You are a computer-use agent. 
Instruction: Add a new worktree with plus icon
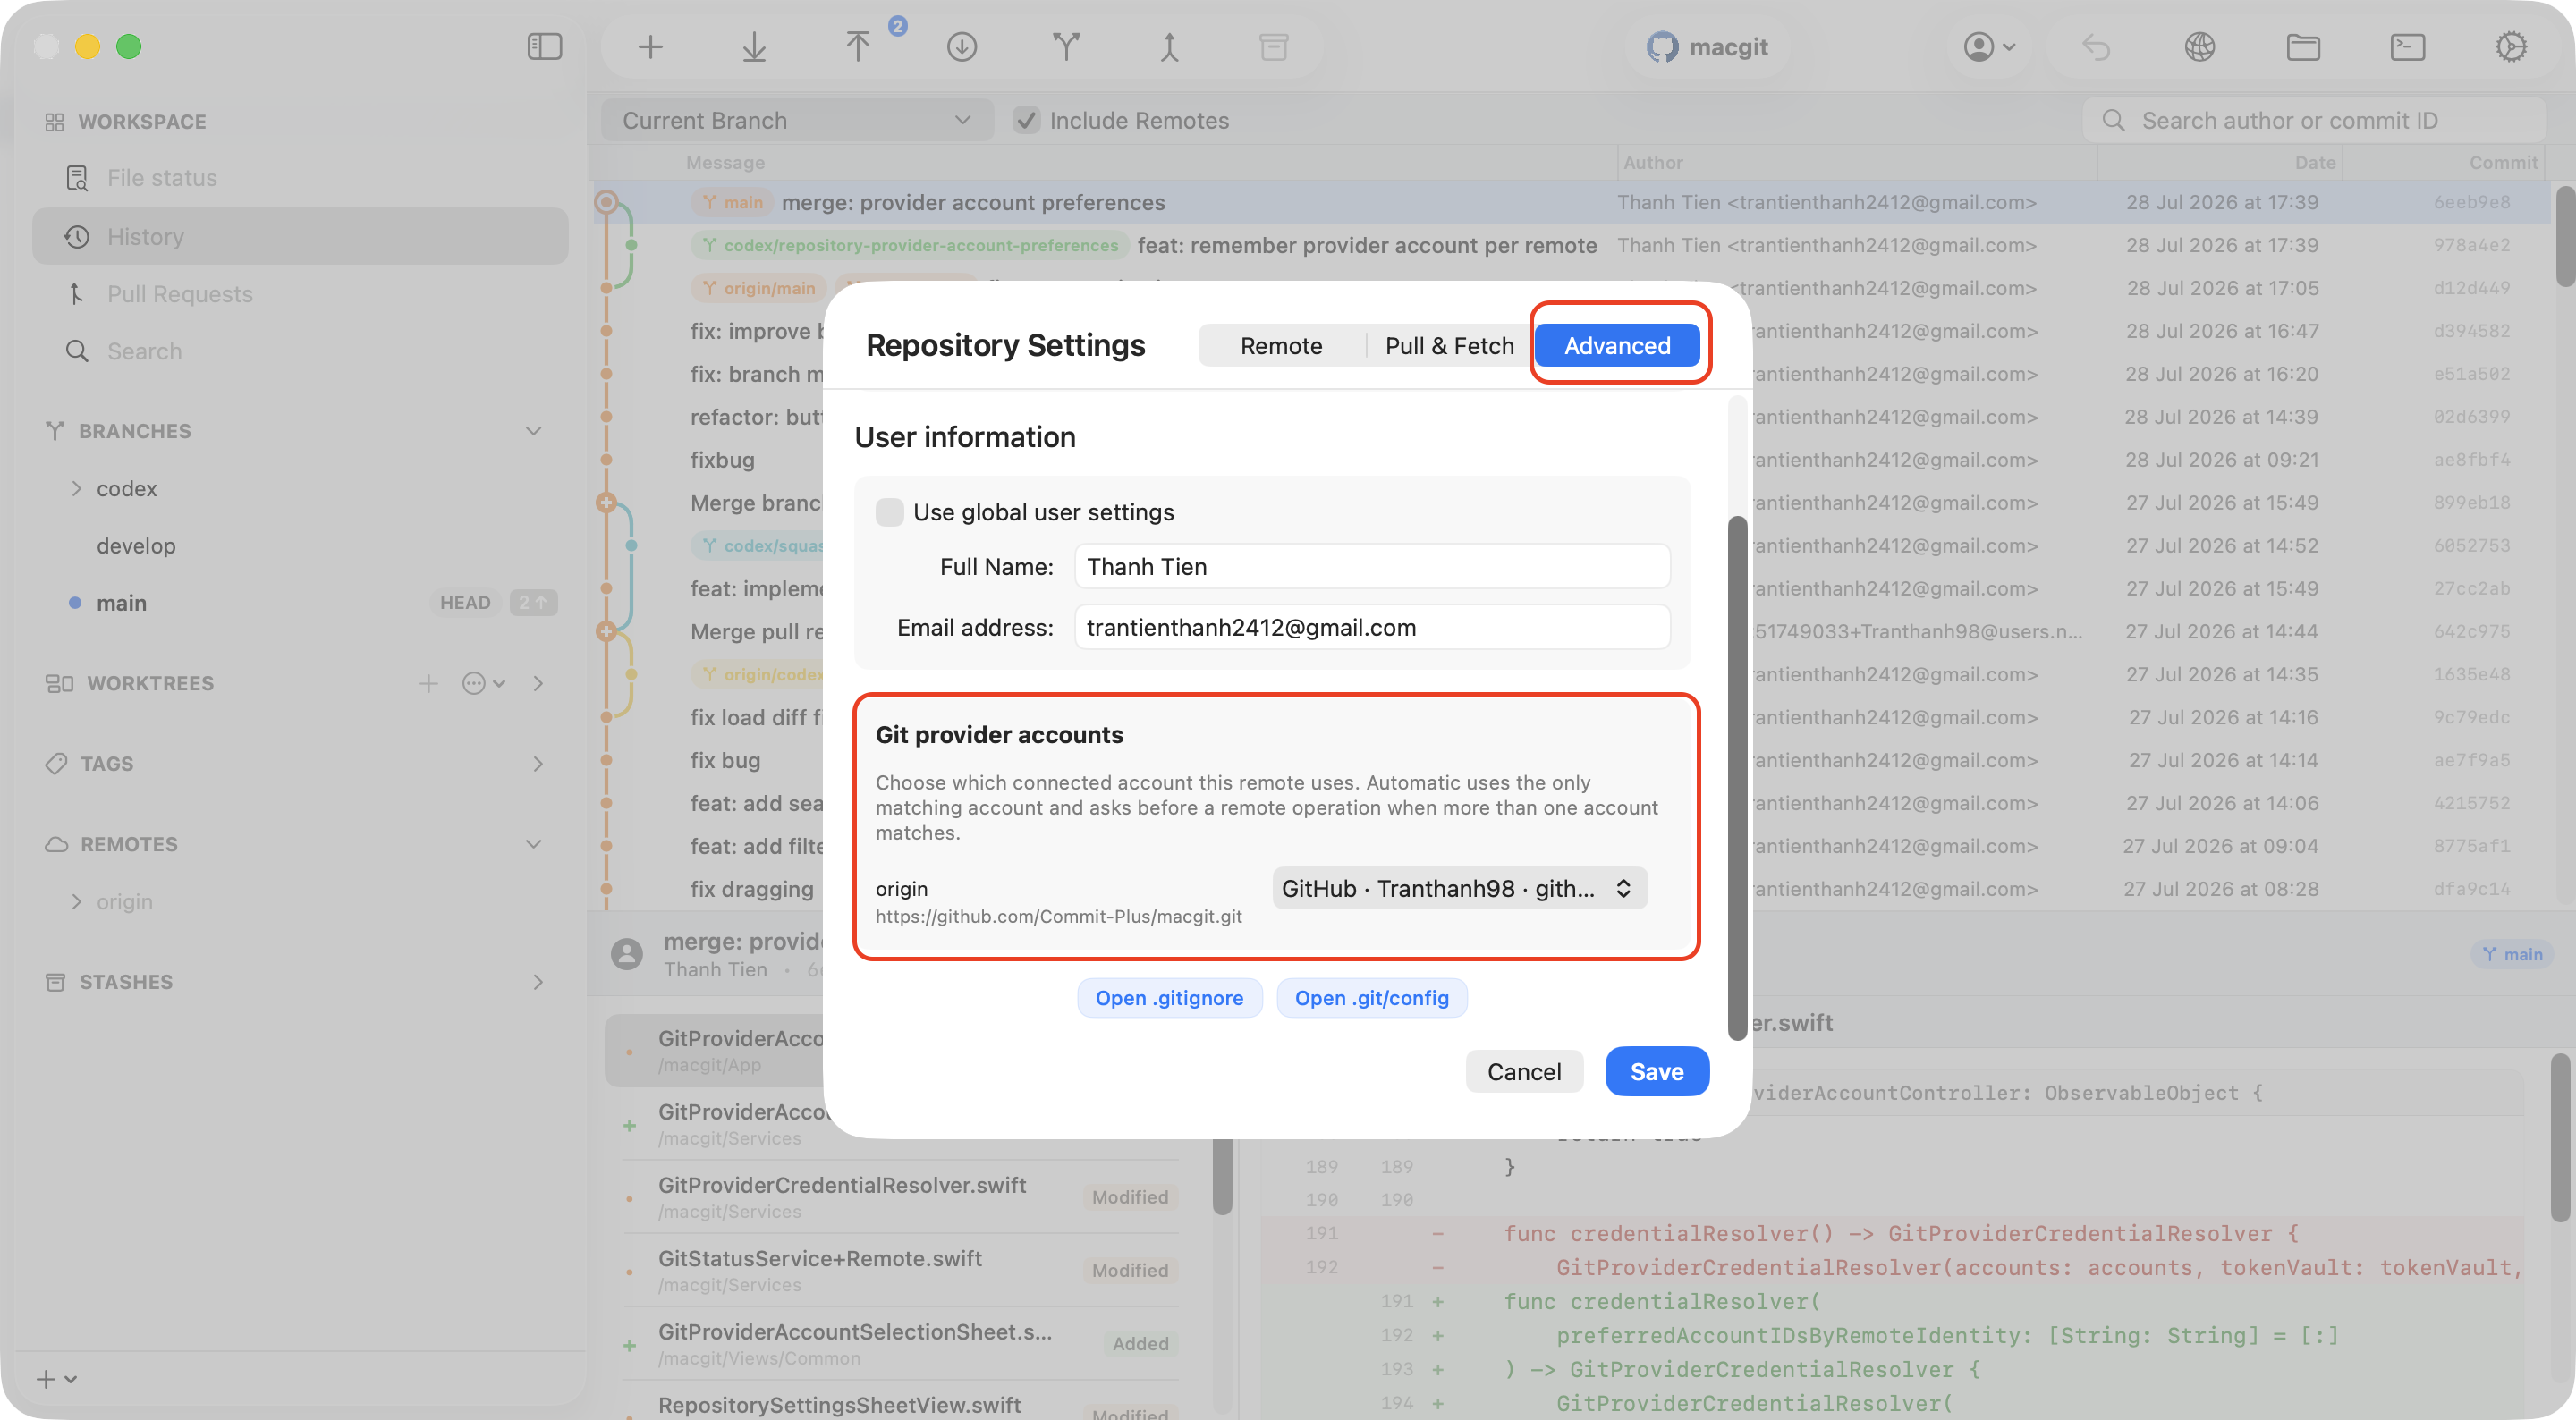click(x=429, y=684)
